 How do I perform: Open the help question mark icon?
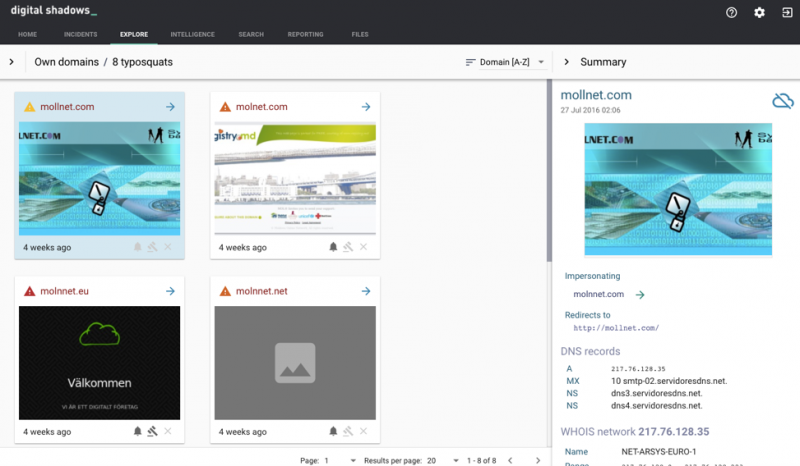[x=731, y=13]
